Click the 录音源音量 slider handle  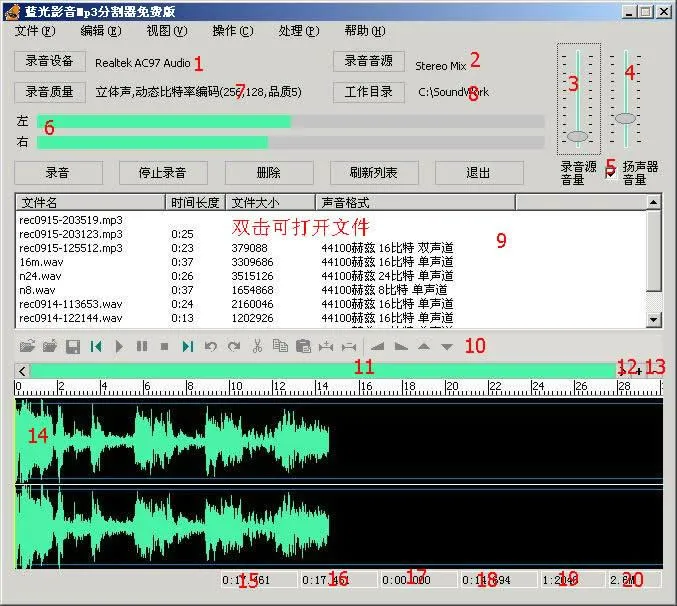tap(578, 135)
